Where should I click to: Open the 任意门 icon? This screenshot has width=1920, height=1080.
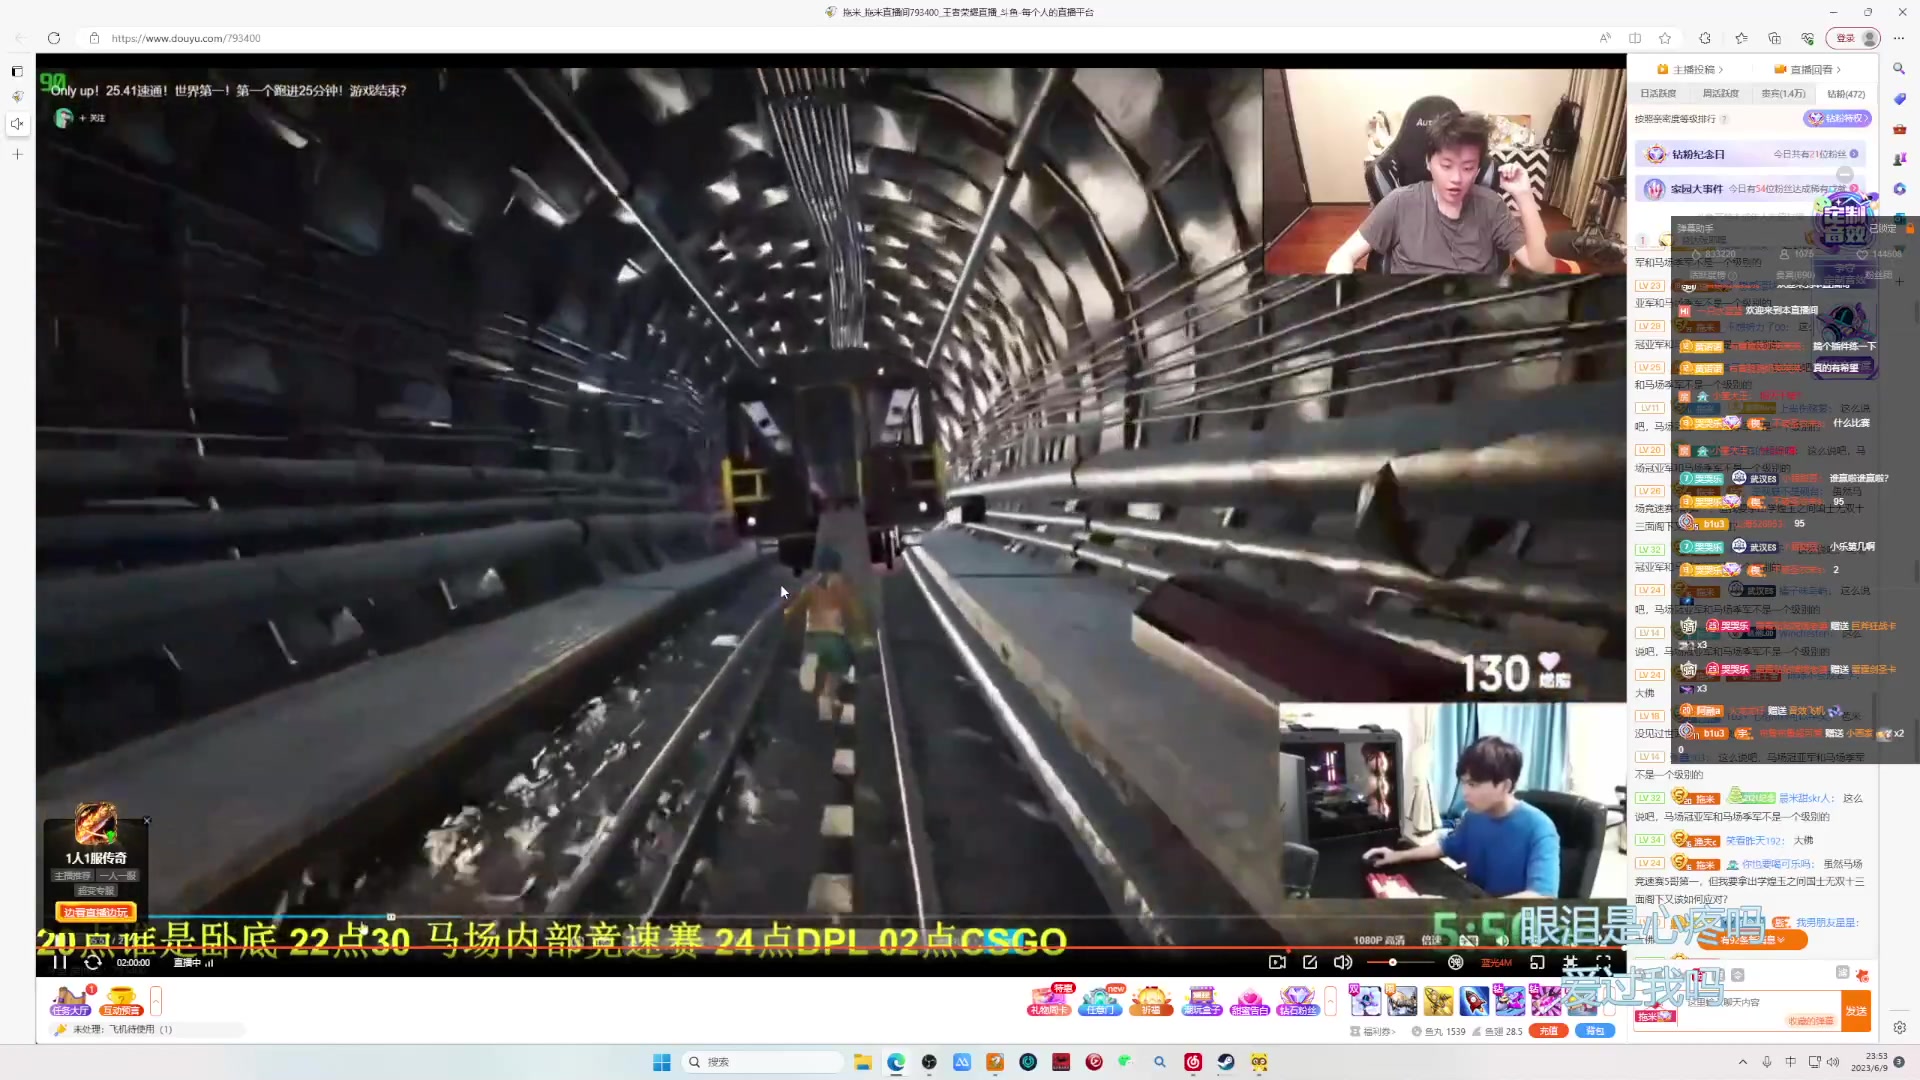(1100, 1000)
